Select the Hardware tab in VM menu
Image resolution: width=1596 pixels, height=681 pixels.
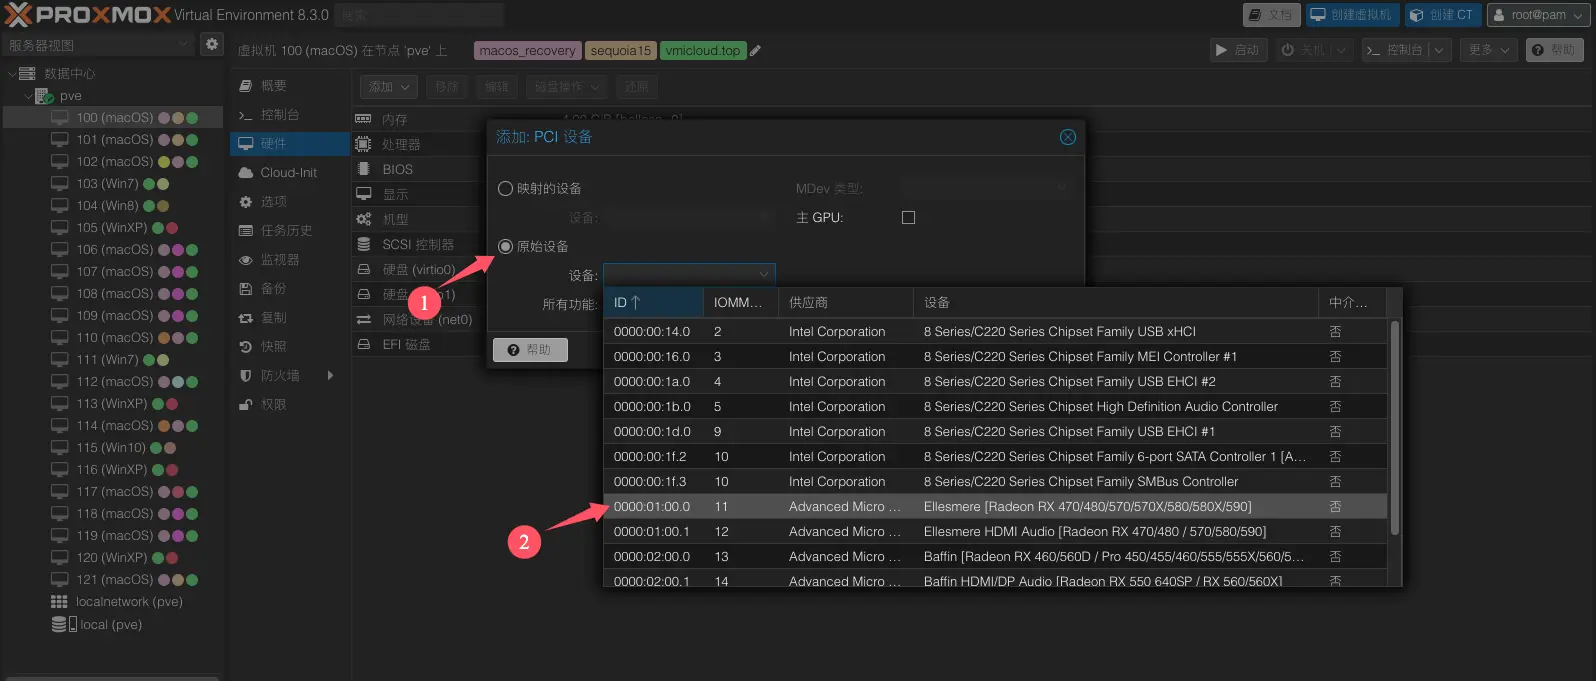(290, 143)
